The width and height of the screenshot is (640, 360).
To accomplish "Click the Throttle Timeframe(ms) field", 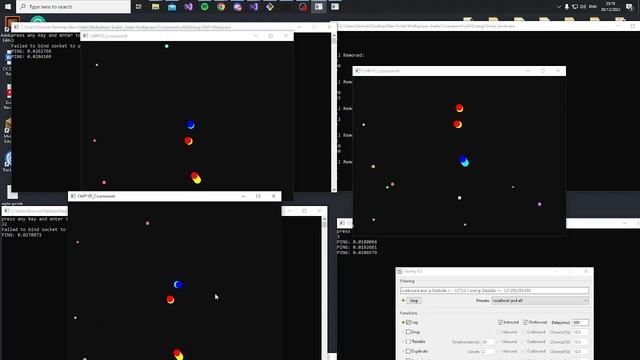I will 488,342.
